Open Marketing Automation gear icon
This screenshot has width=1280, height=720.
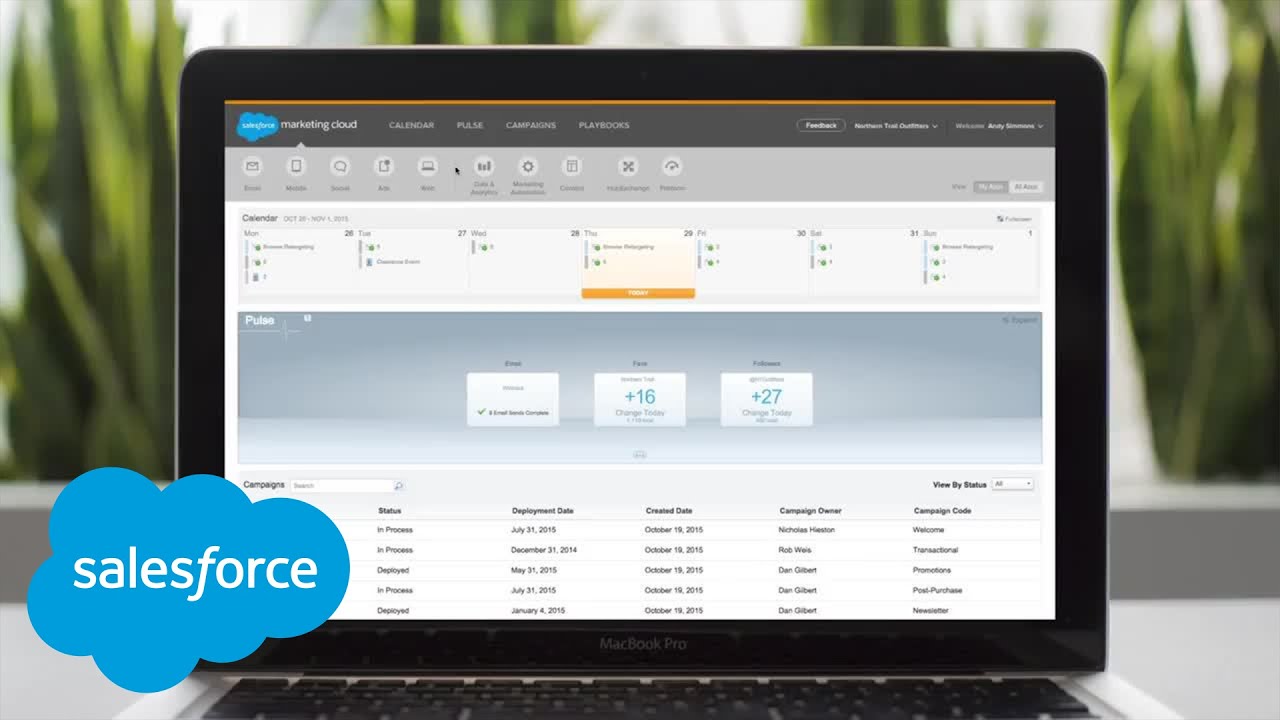(528, 167)
